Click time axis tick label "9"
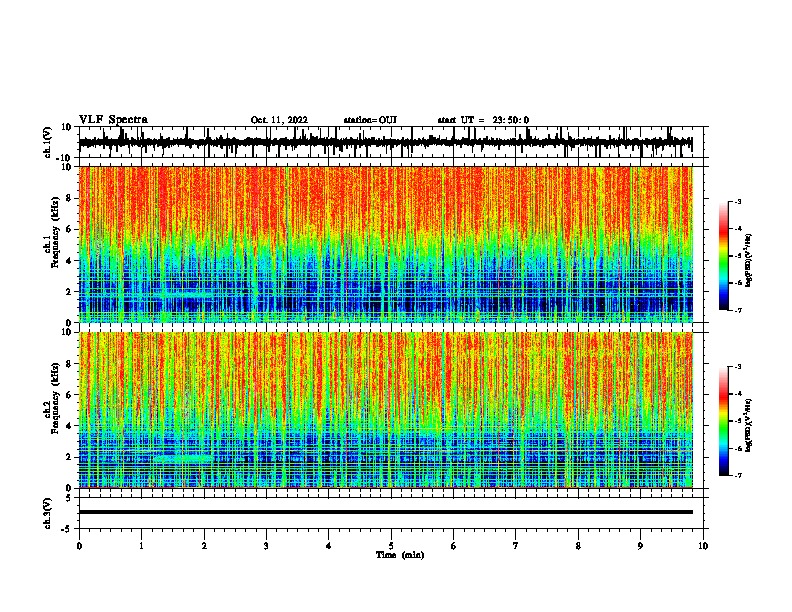This screenshot has width=792, height=612. [640, 546]
